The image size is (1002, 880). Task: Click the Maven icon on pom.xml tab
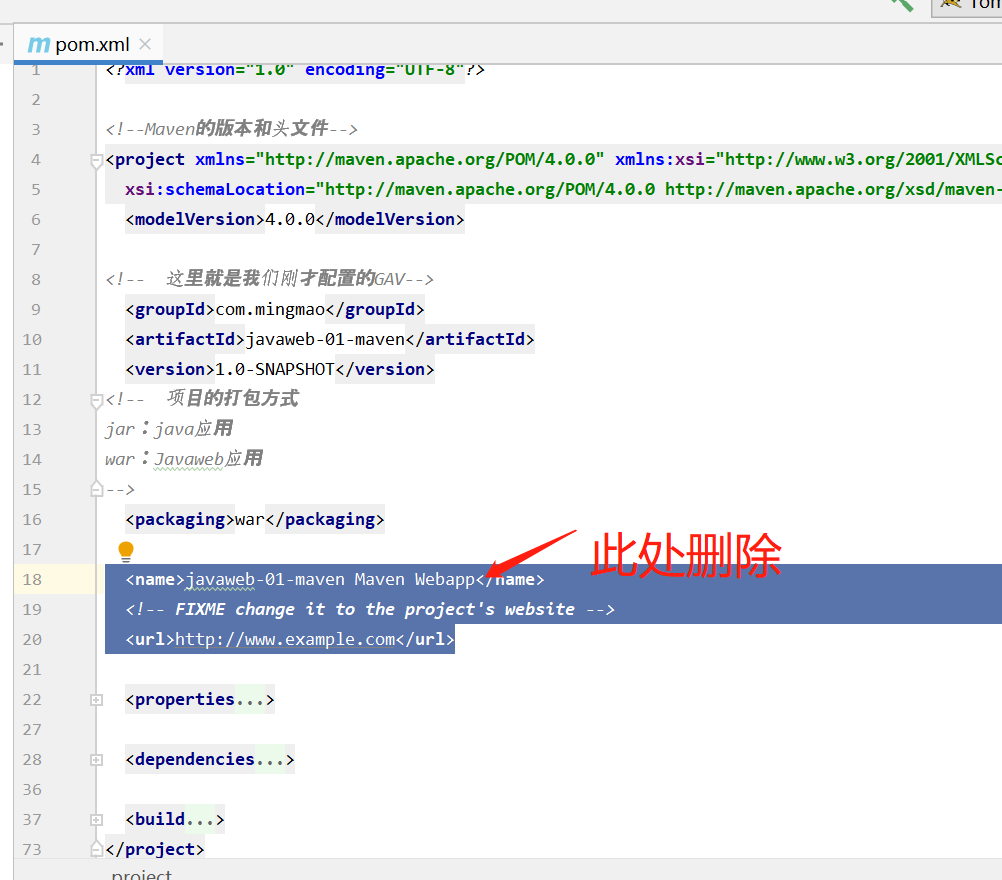pos(39,45)
